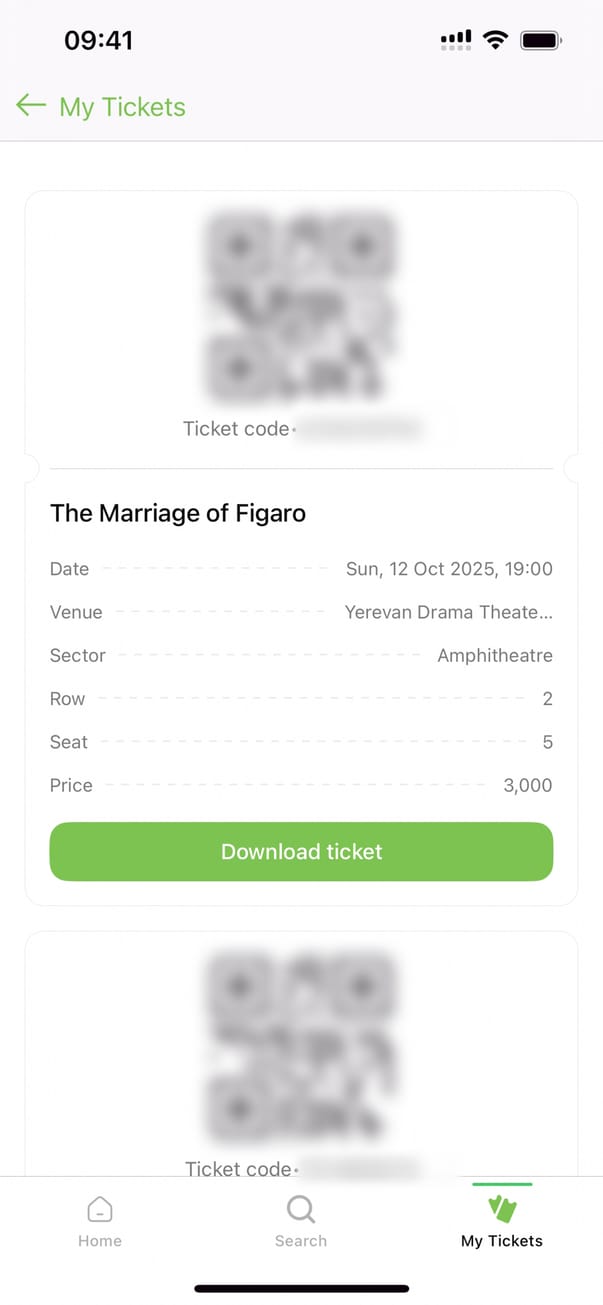The image size is (603, 1305).
Task: Tap the first blurred ticket code
Action: [x=360, y=430]
